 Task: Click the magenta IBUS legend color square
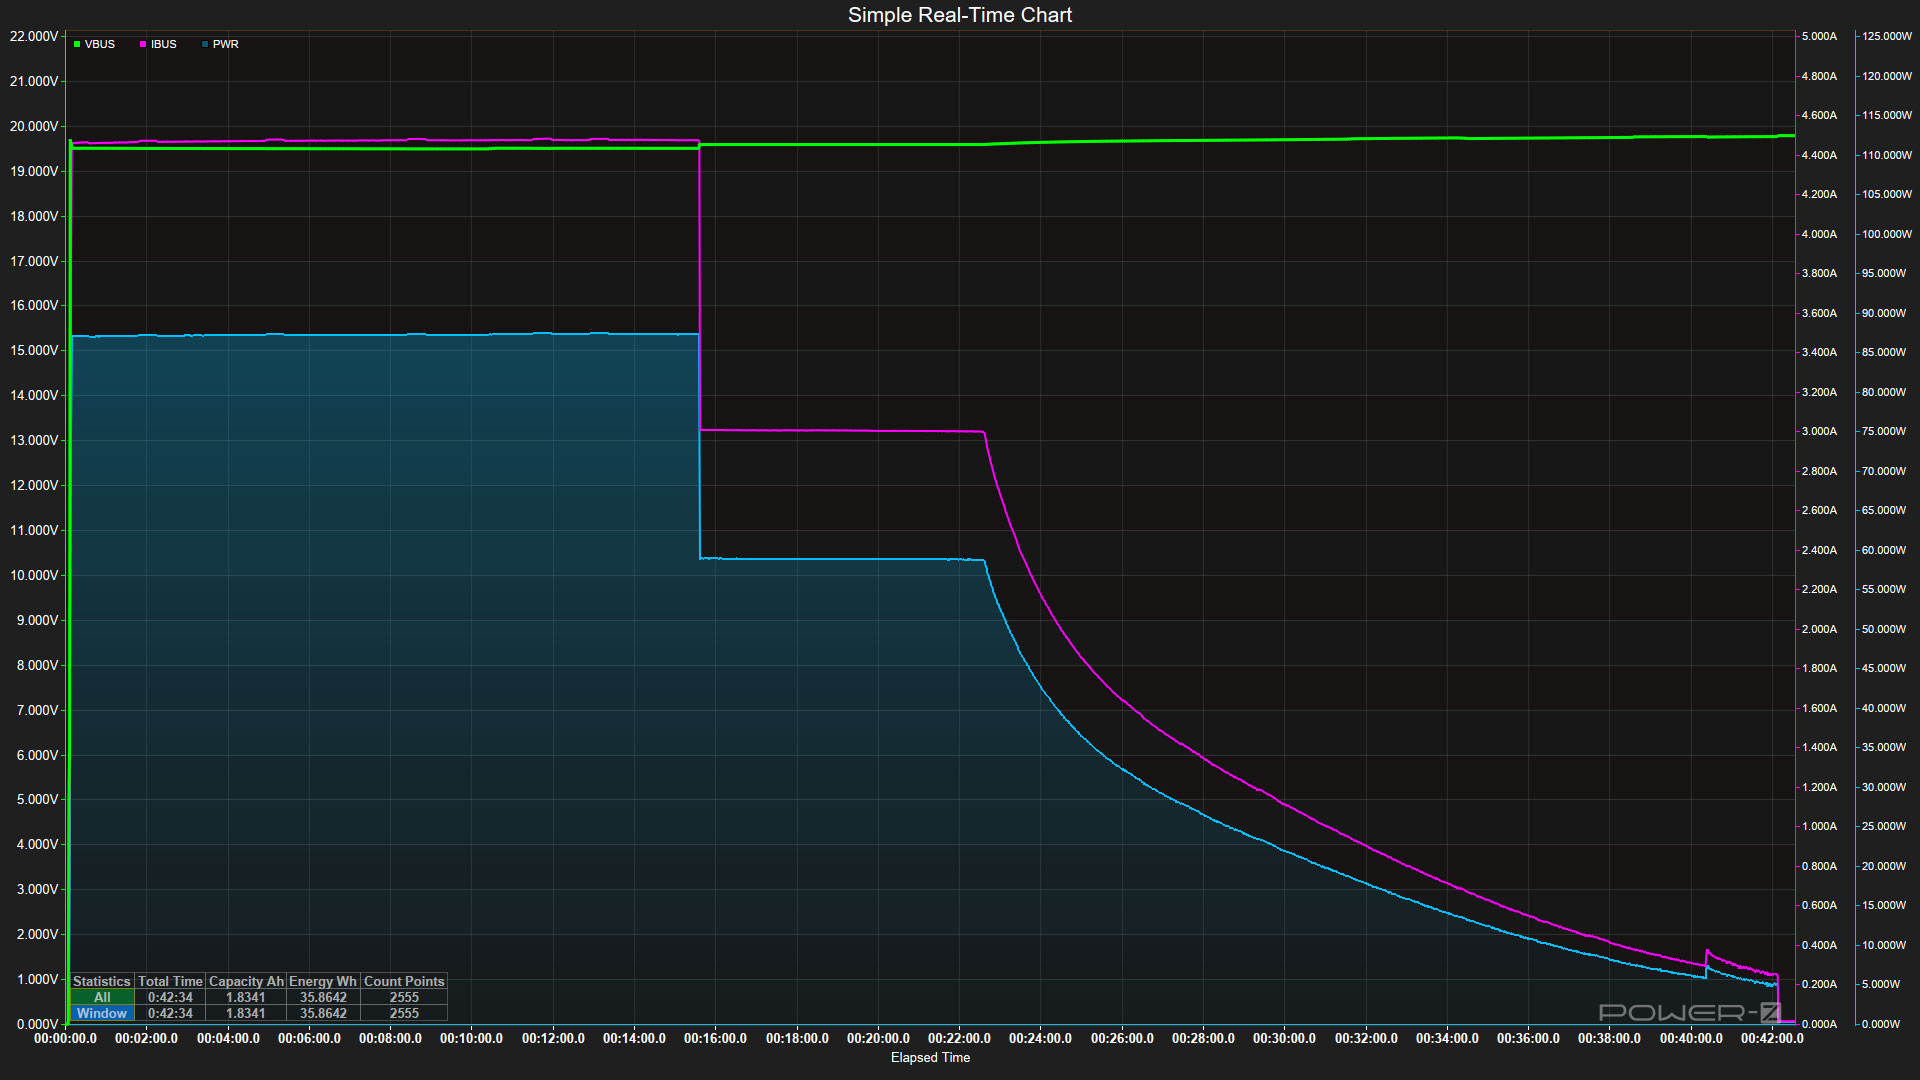click(143, 44)
